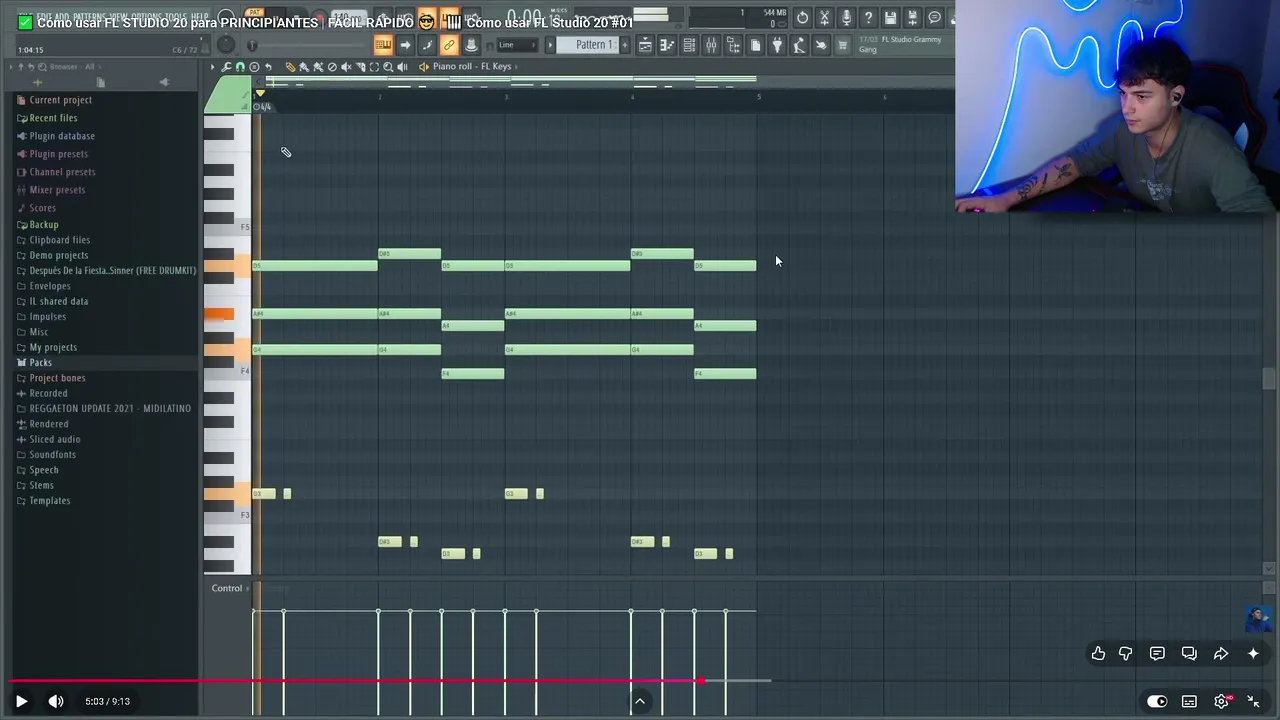Like the video with thumbs up
Screen dimensions: 1280x720
[x=1098, y=653]
